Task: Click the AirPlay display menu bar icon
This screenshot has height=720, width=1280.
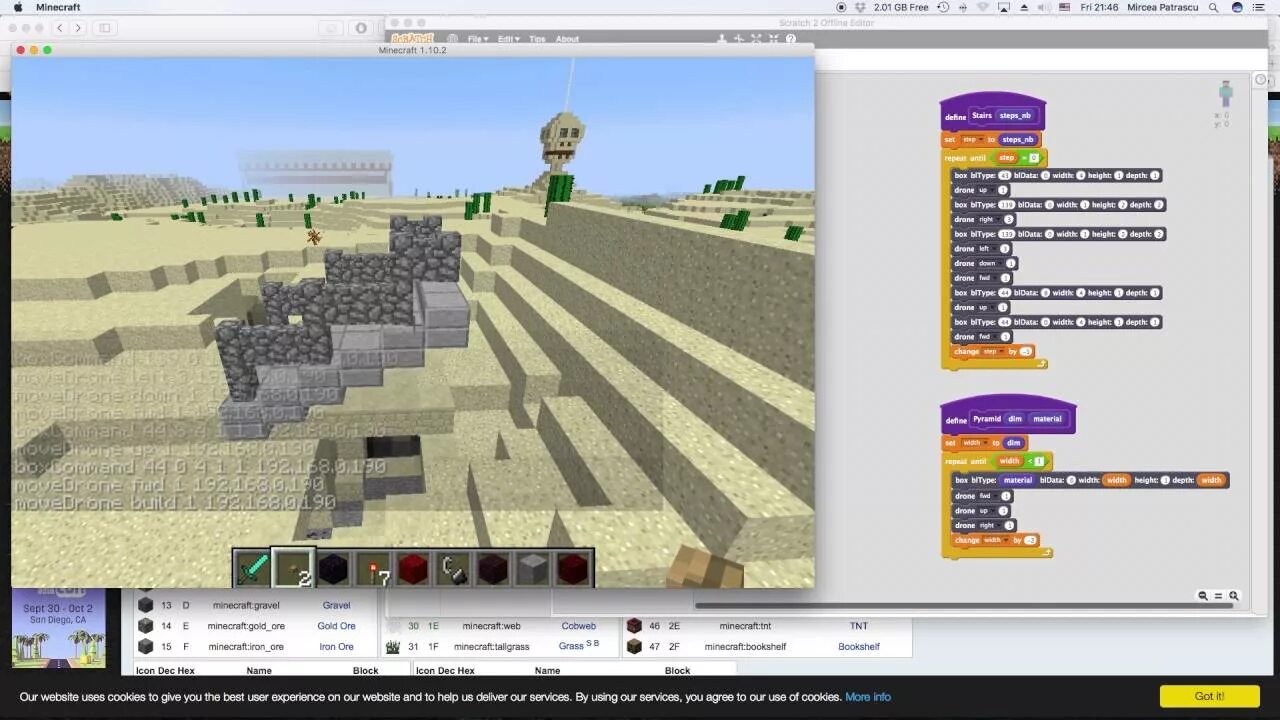Action: pyautogui.click(x=1004, y=7)
